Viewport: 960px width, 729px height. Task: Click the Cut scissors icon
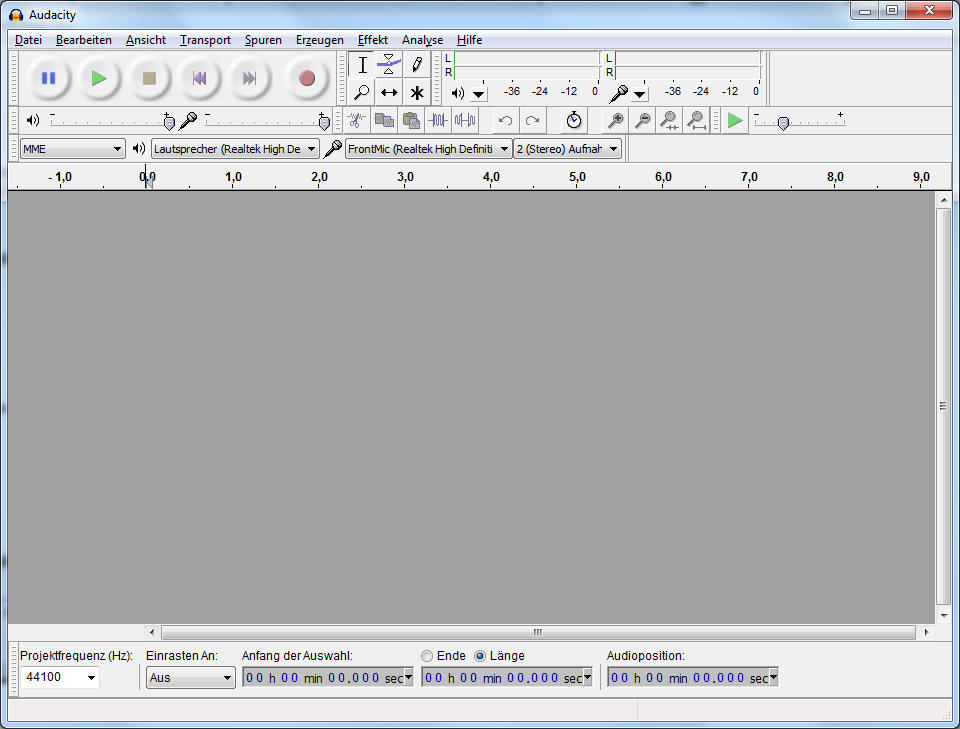[356, 120]
